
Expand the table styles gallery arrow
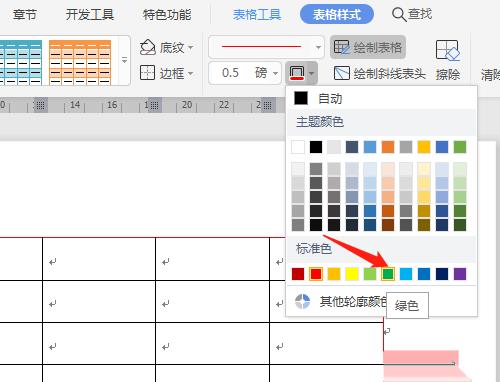(x=124, y=60)
